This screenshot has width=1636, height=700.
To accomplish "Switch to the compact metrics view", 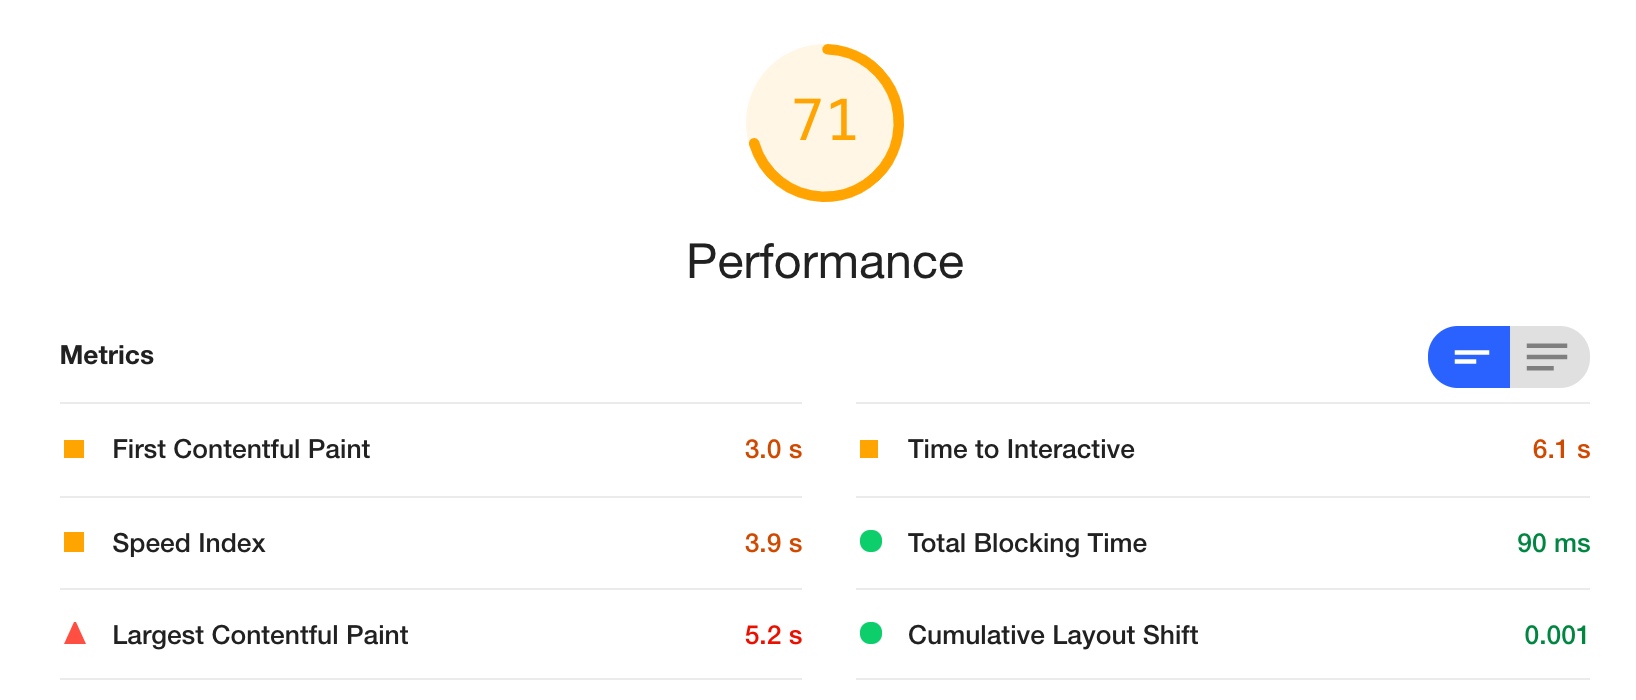I will [x=1470, y=357].
